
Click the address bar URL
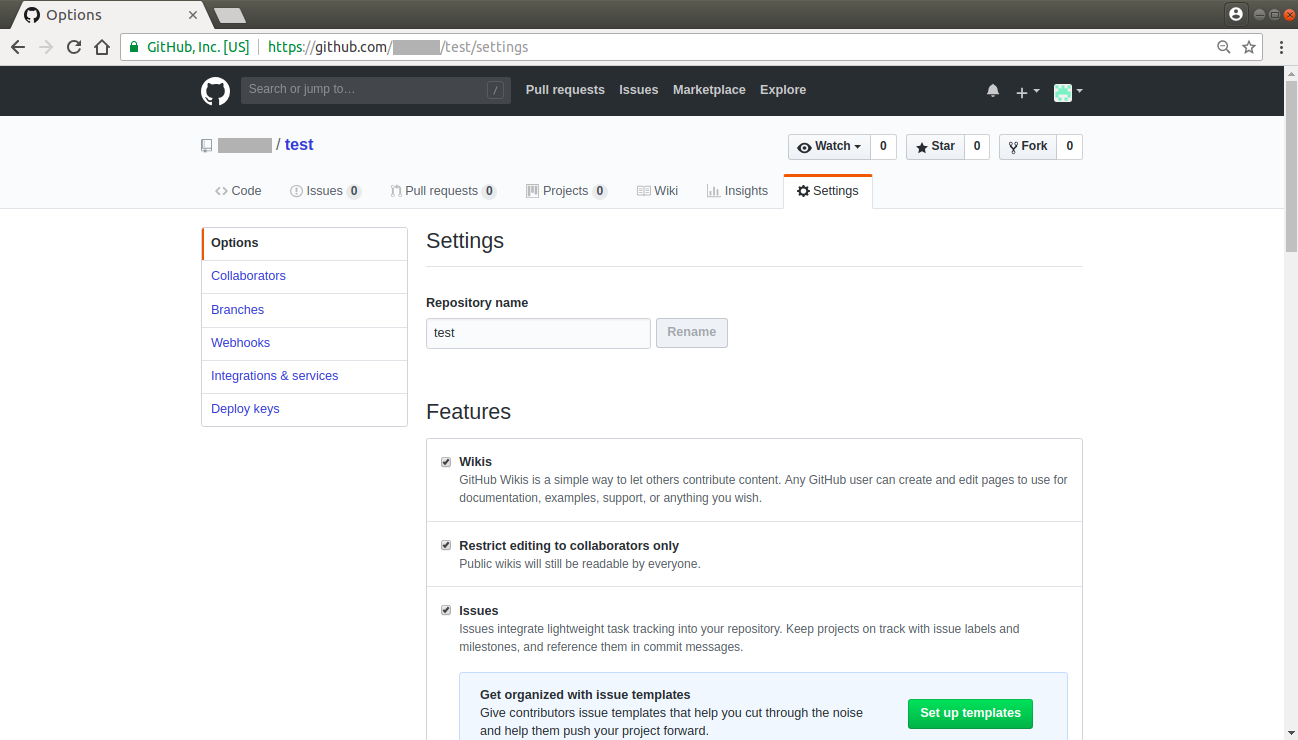[398, 47]
